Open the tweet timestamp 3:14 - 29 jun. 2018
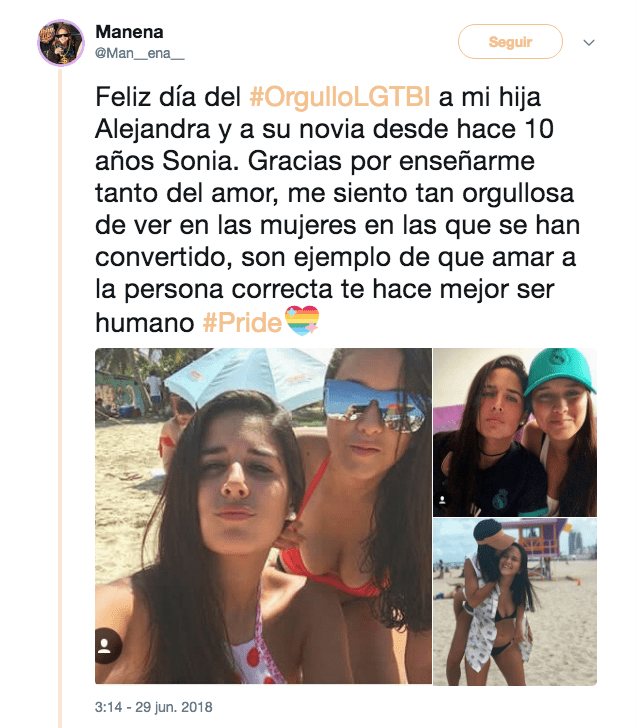 pyautogui.click(x=154, y=707)
